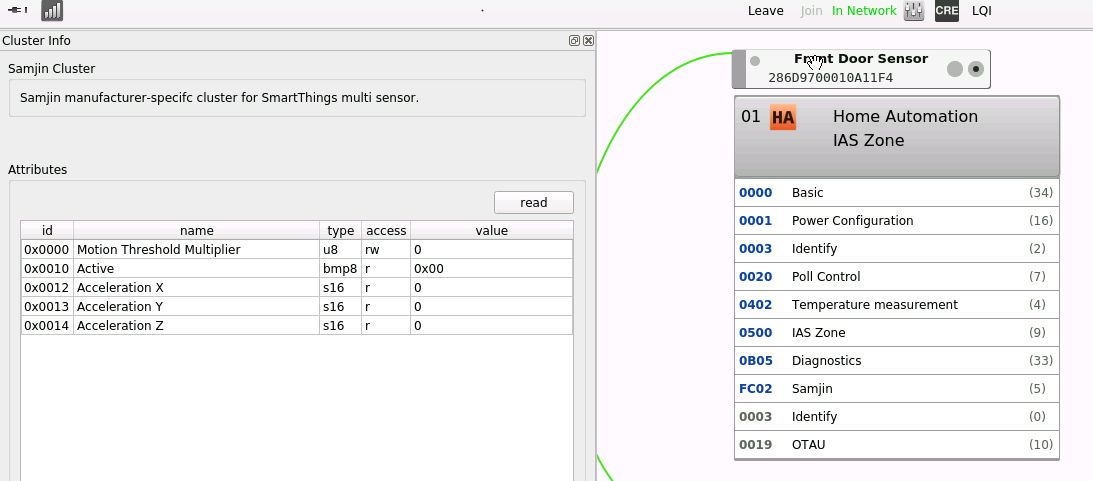Open the 0001 Power Configuration cluster
The width and height of the screenshot is (1093, 481).
[x=897, y=221]
